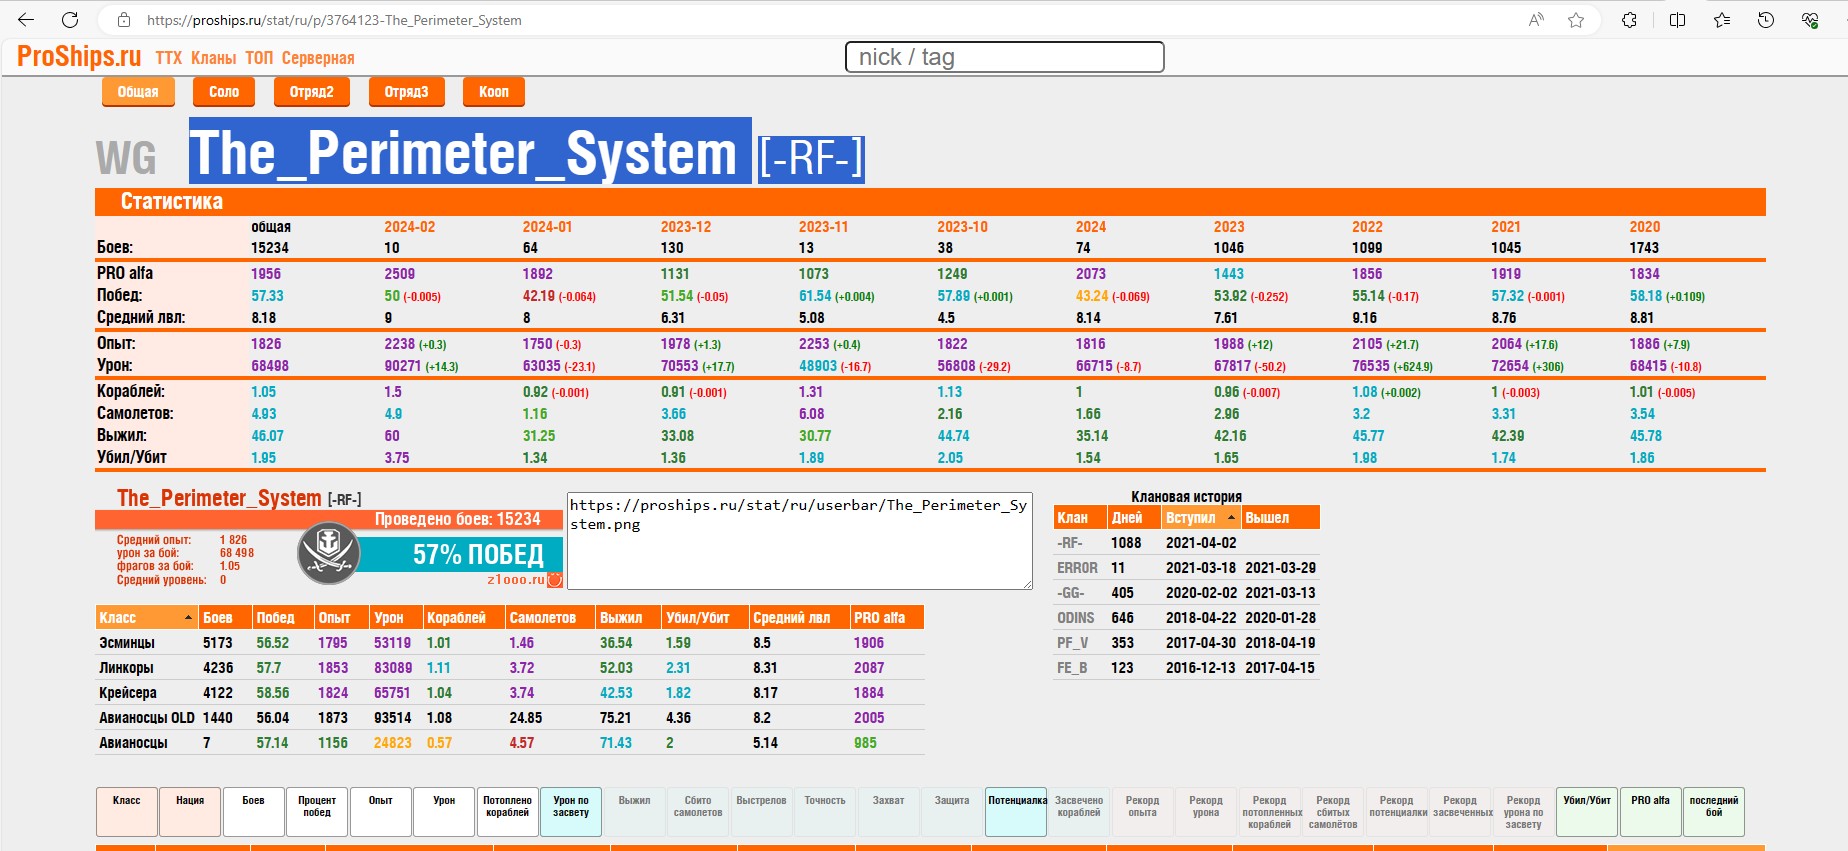The height and width of the screenshot is (851, 1848).
Task: Open the Split screen icon
Action: point(1678,19)
